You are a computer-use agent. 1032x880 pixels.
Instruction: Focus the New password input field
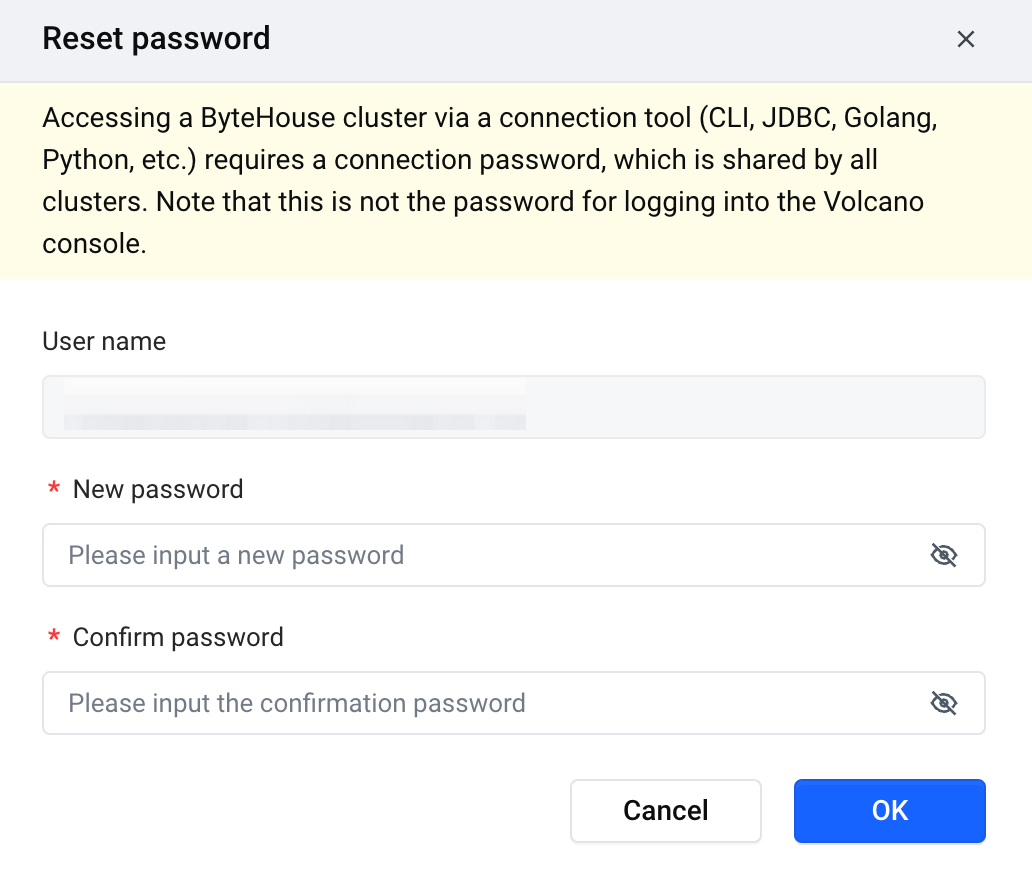(513, 555)
